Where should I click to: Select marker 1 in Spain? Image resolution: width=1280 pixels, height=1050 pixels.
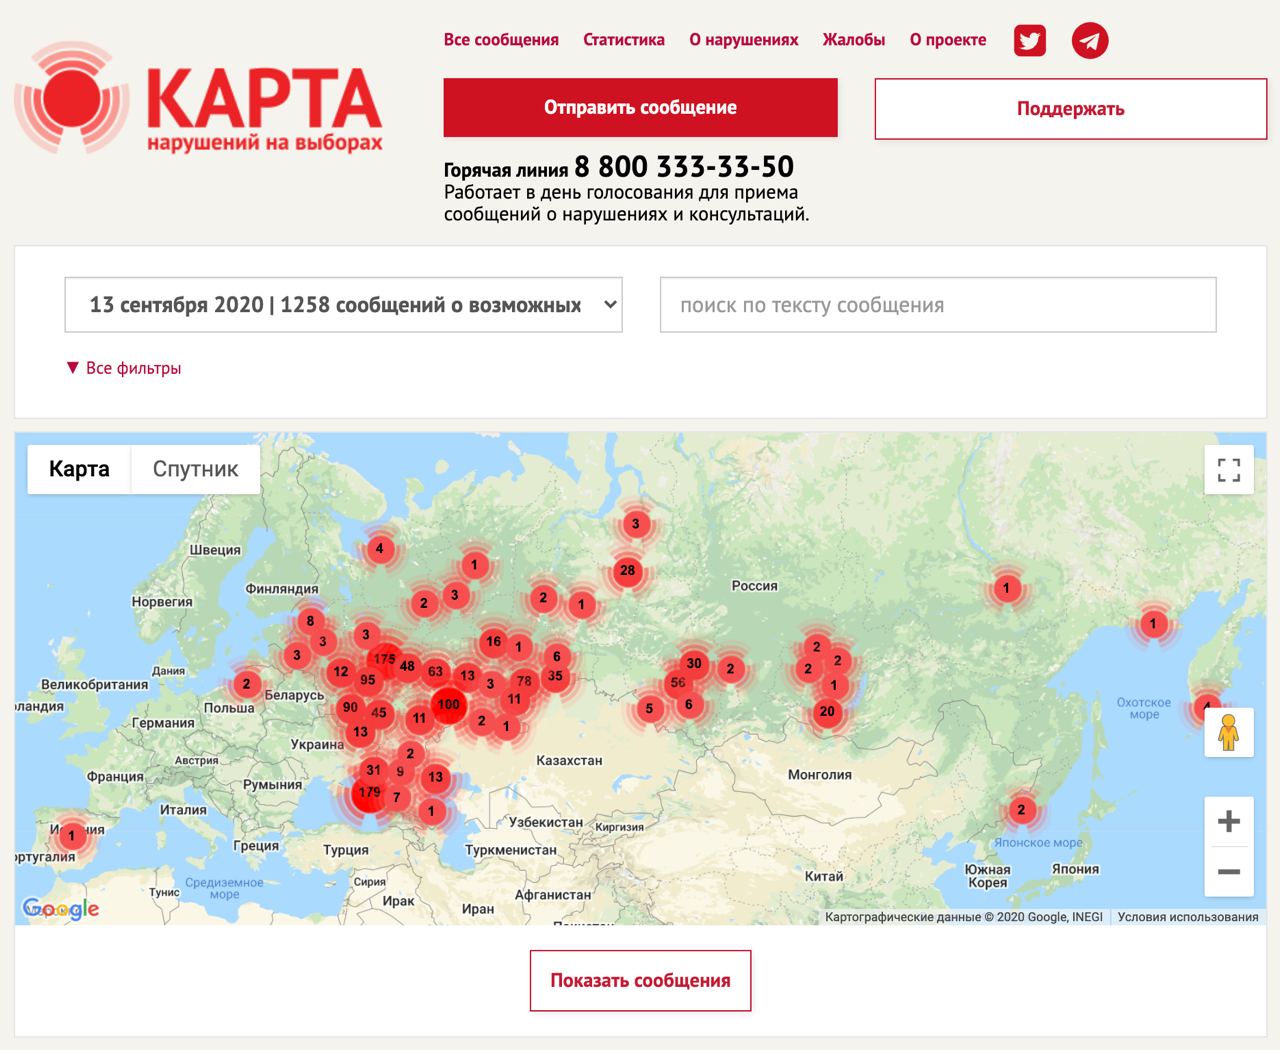[x=71, y=835]
